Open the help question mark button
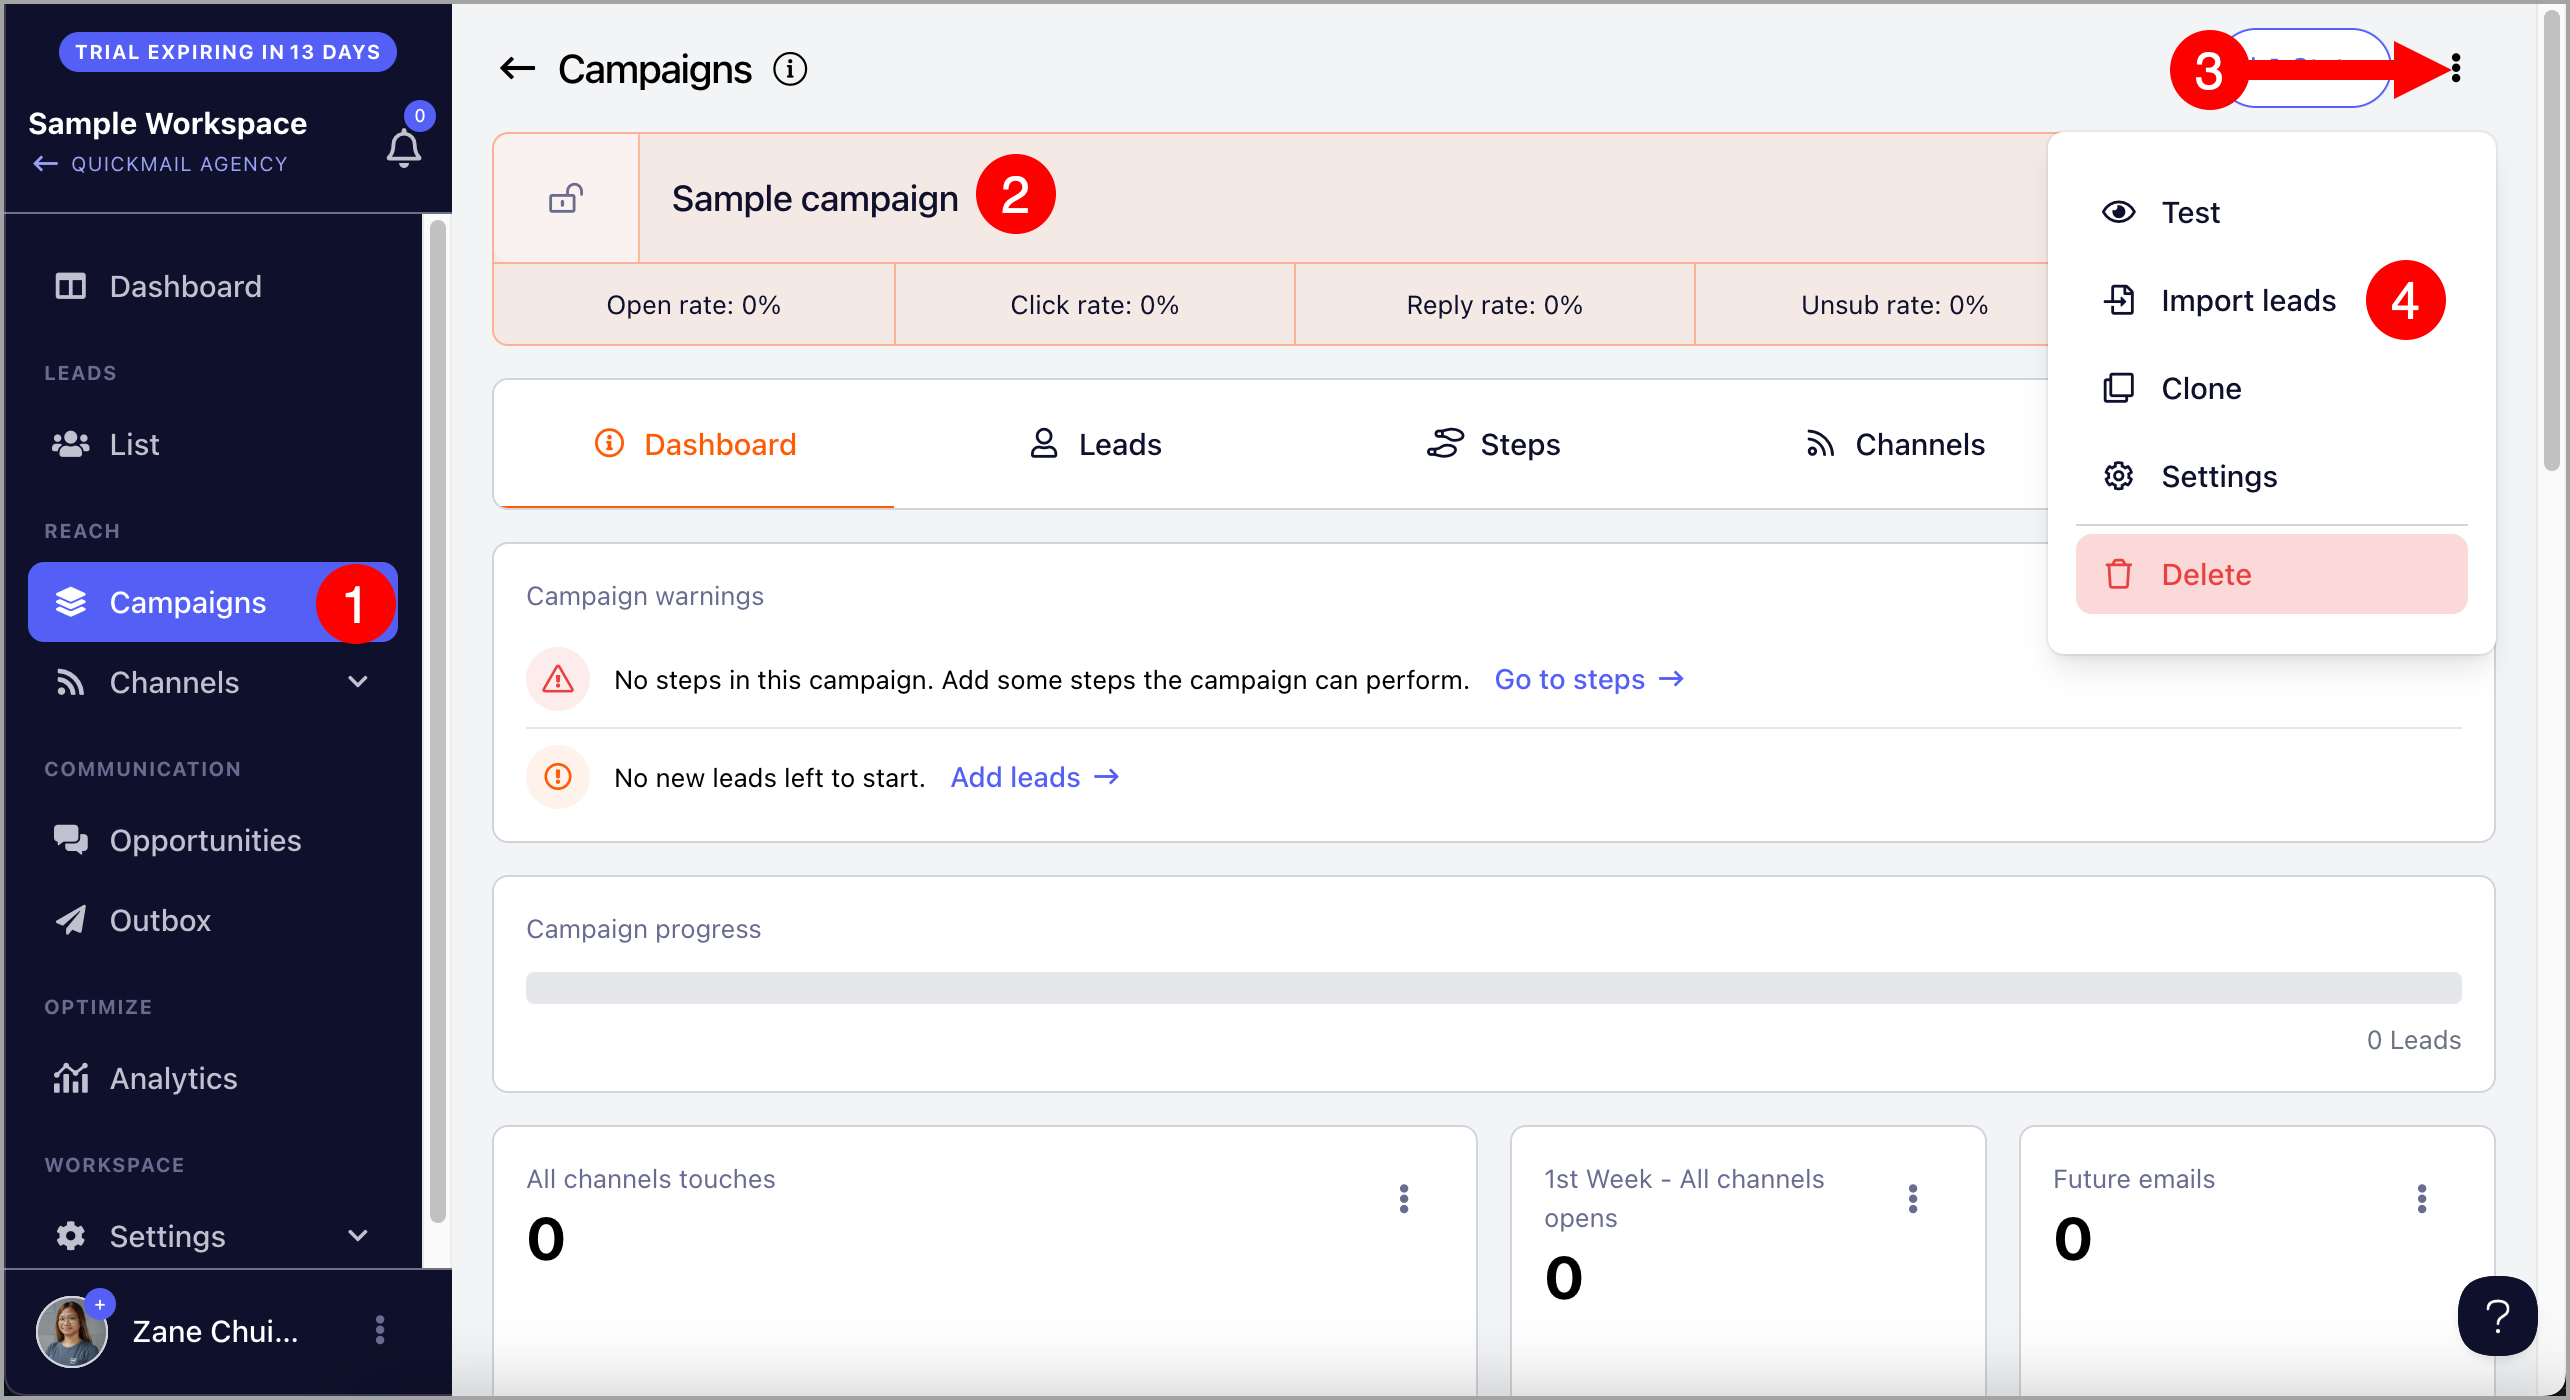Screen dimensions: 2570x1400 click(x=2498, y=1317)
